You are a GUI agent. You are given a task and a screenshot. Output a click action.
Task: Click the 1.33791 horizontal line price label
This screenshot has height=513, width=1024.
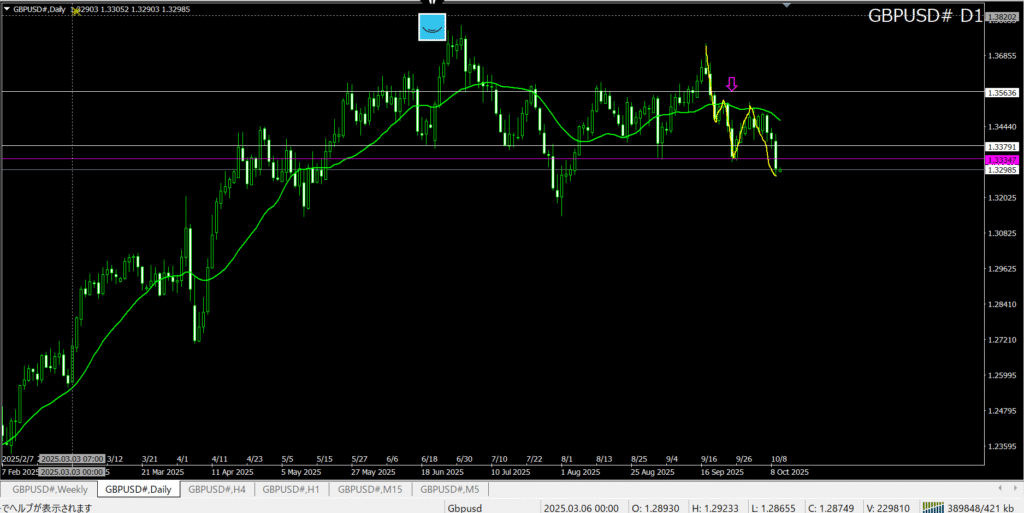click(1000, 147)
